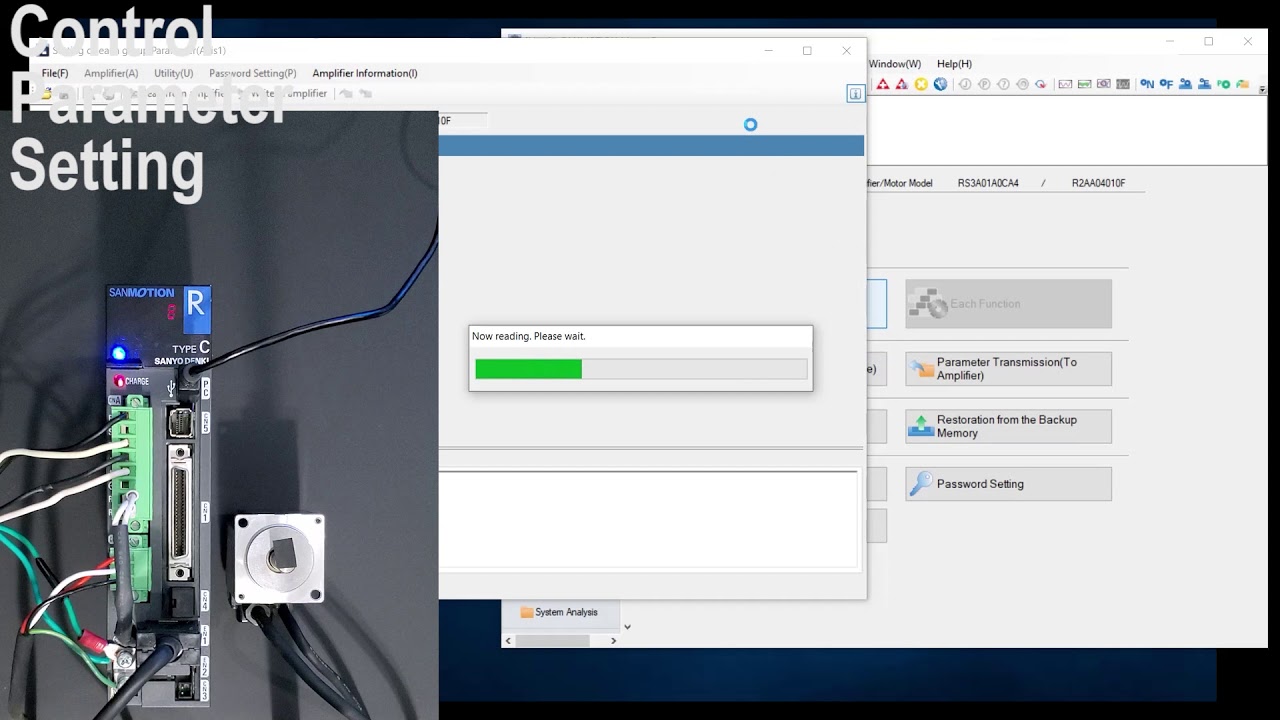This screenshot has width=1280, height=720.
Task: Click the folder icon at toolbar end
Action: pos(1242,84)
